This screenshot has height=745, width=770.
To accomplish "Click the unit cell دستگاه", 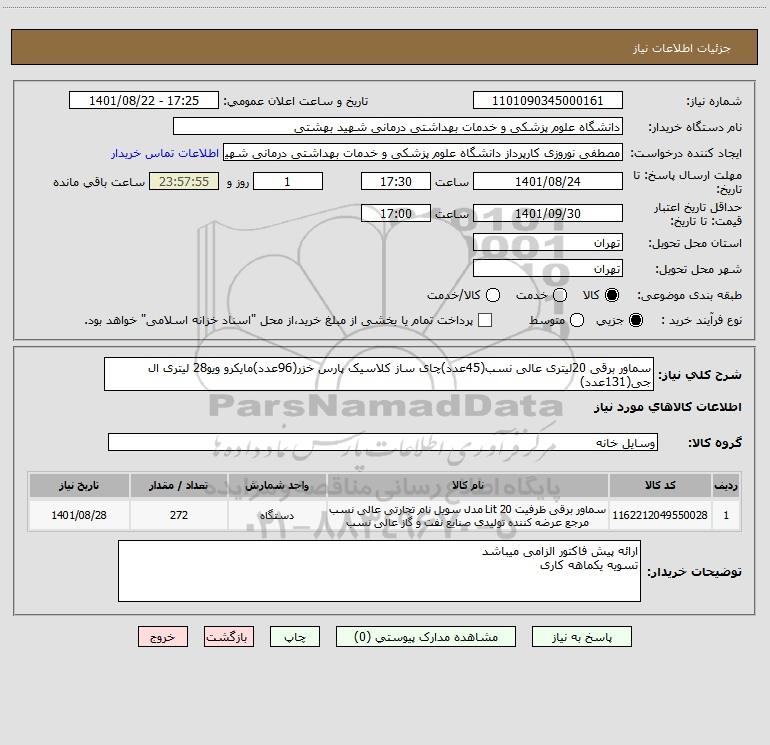I will tap(277, 515).
